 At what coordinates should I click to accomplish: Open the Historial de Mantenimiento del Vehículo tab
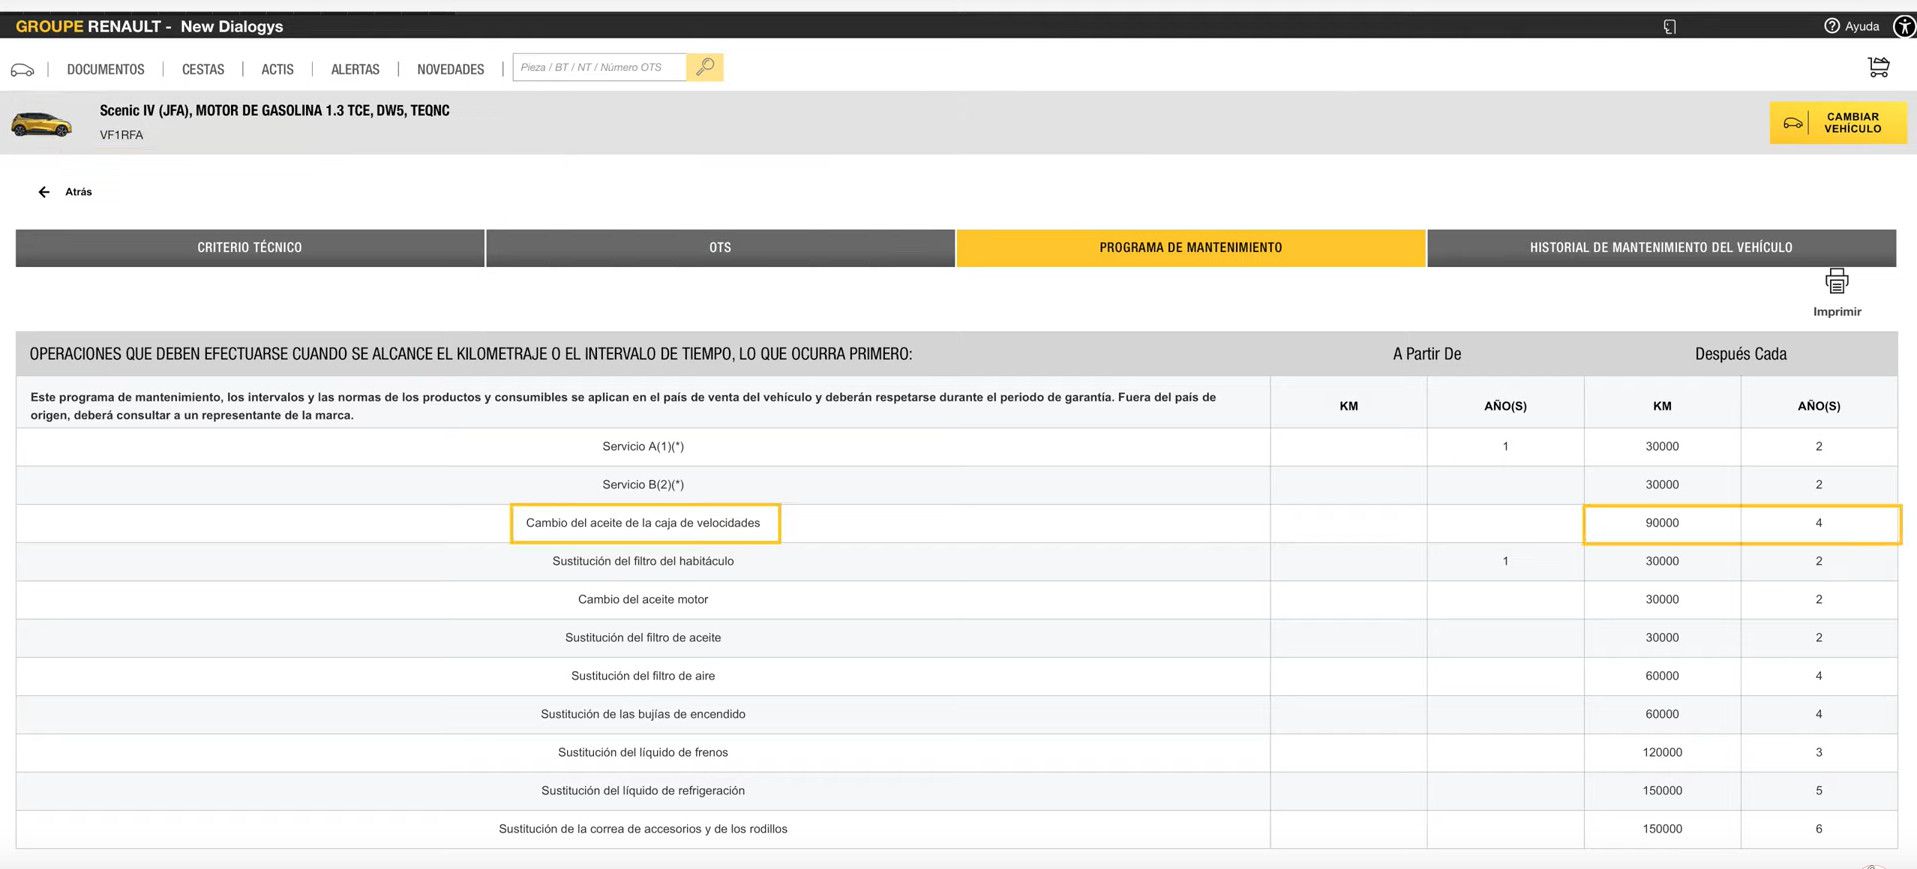tap(1660, 248)
